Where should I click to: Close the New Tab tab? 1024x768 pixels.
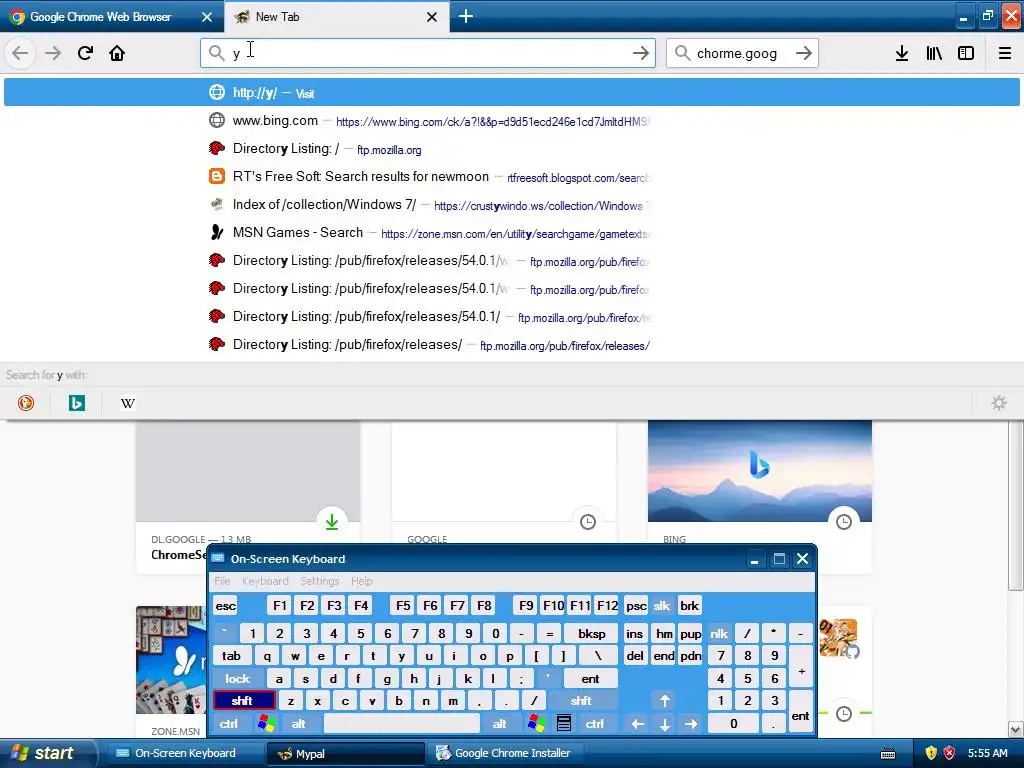pyautogui.click(x=432, y=17)
